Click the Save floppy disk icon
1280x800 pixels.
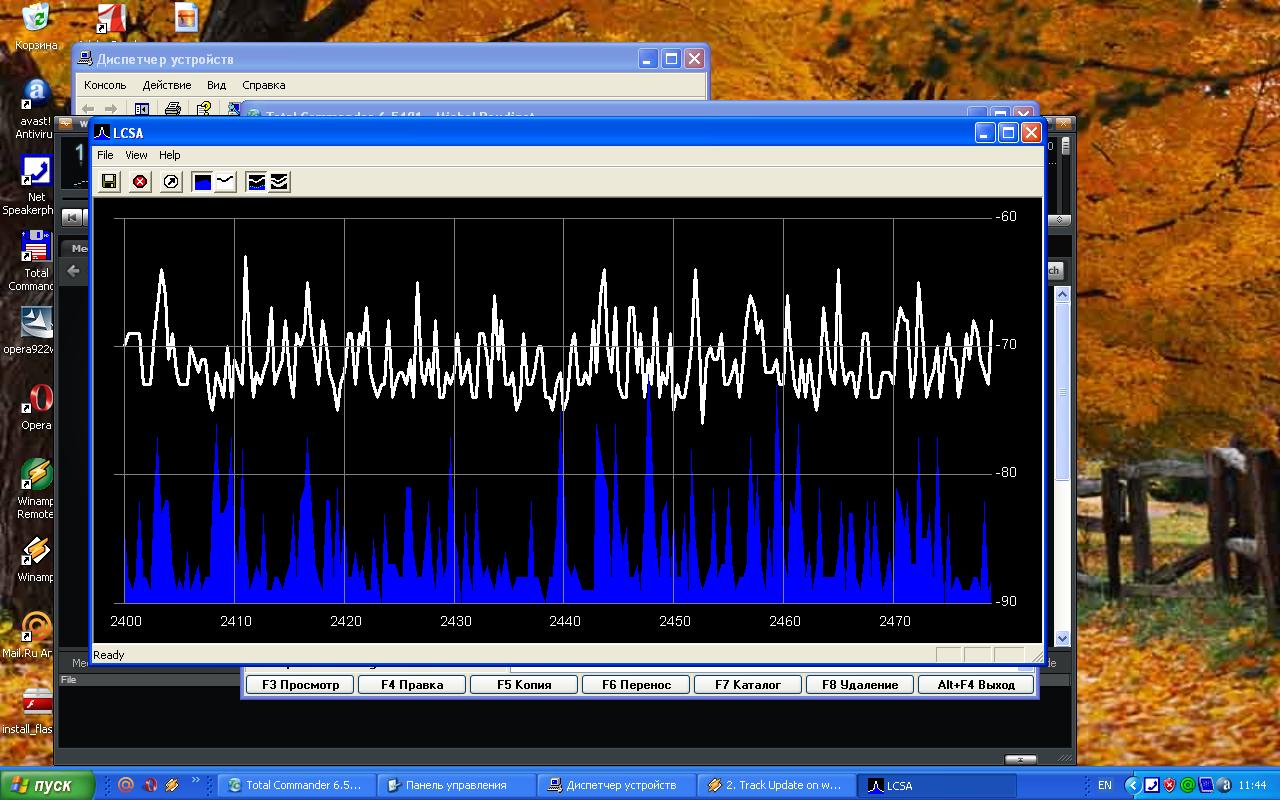(x=109, y=181)
